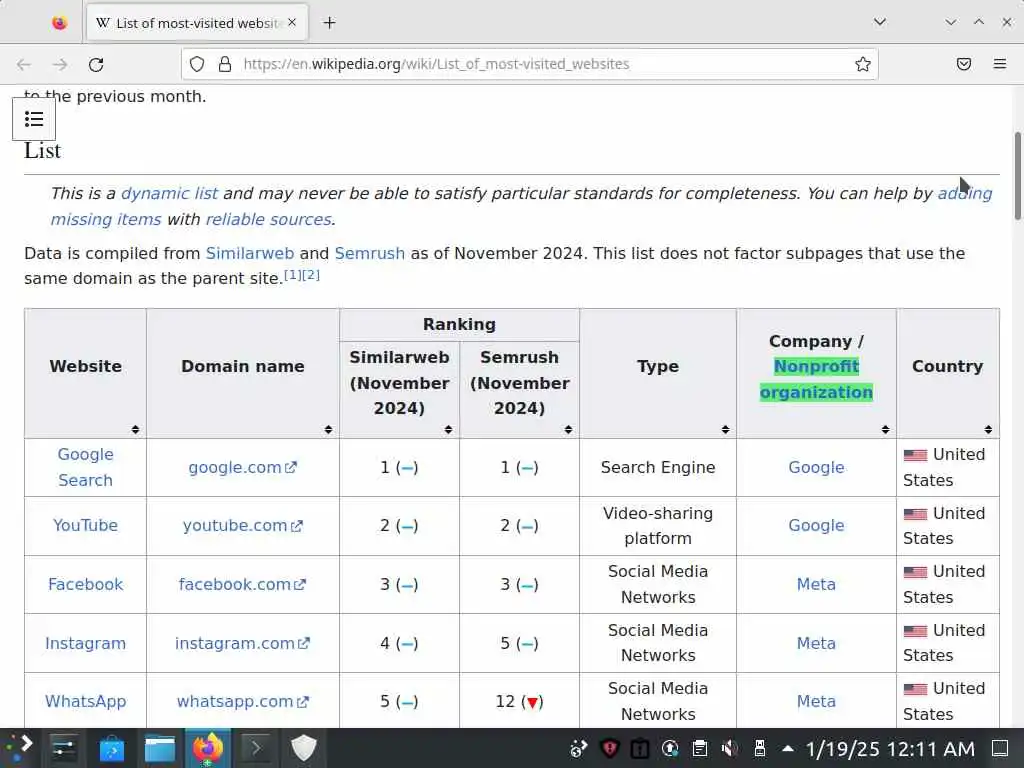This screenshot has width=1024, height=768.
Task: Select the List of most-visited websites tab
Action: [x=197, y=23]
